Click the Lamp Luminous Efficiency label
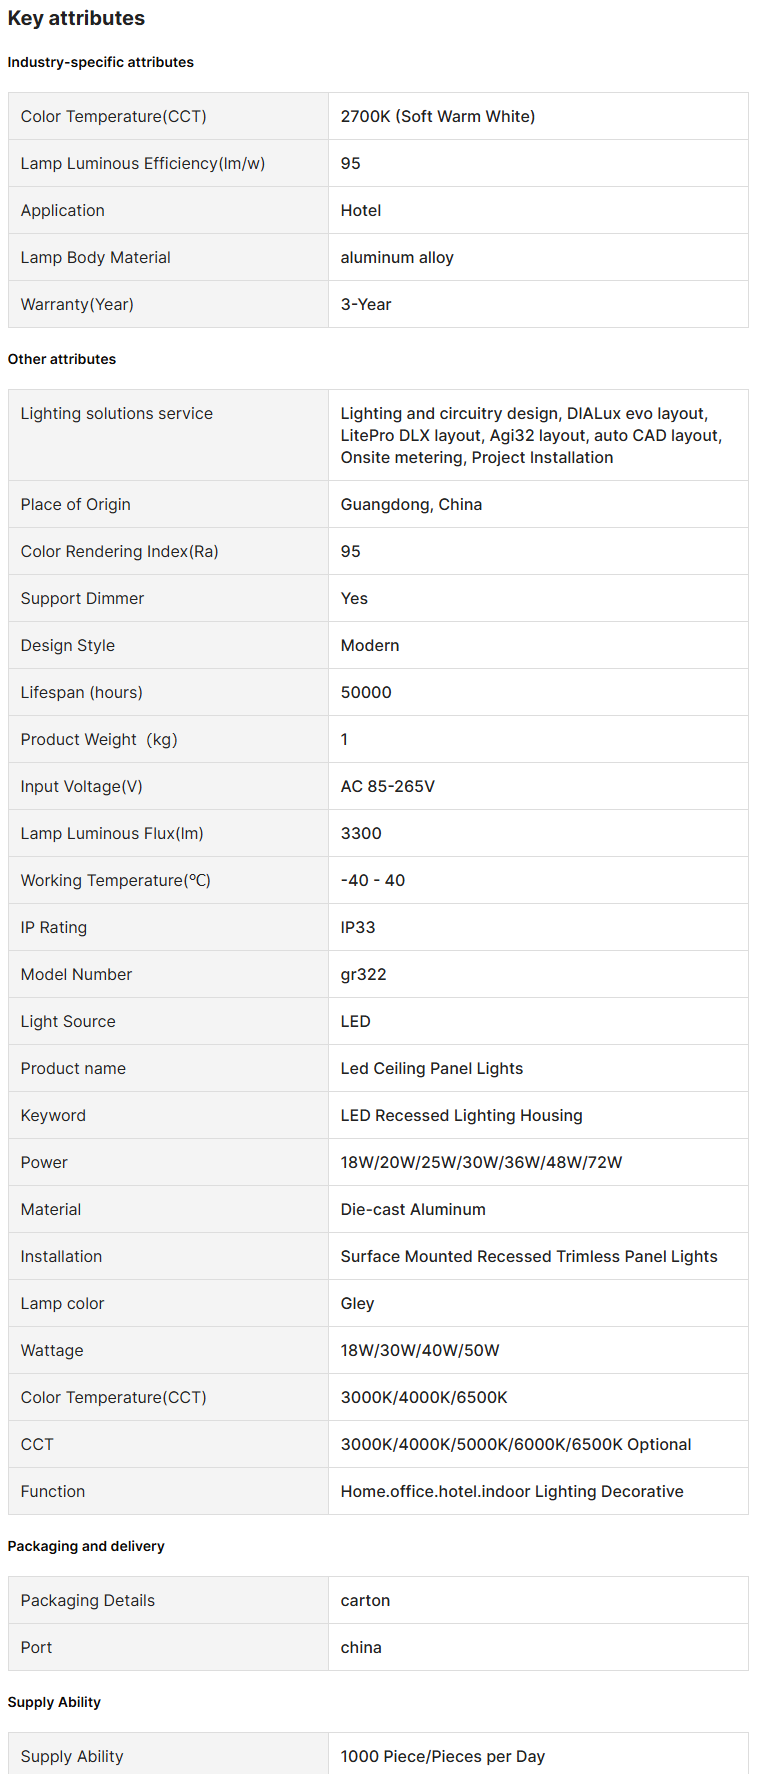Image resolution: width=758 pixels, height=1774 pixels. (x=142, y=163)
